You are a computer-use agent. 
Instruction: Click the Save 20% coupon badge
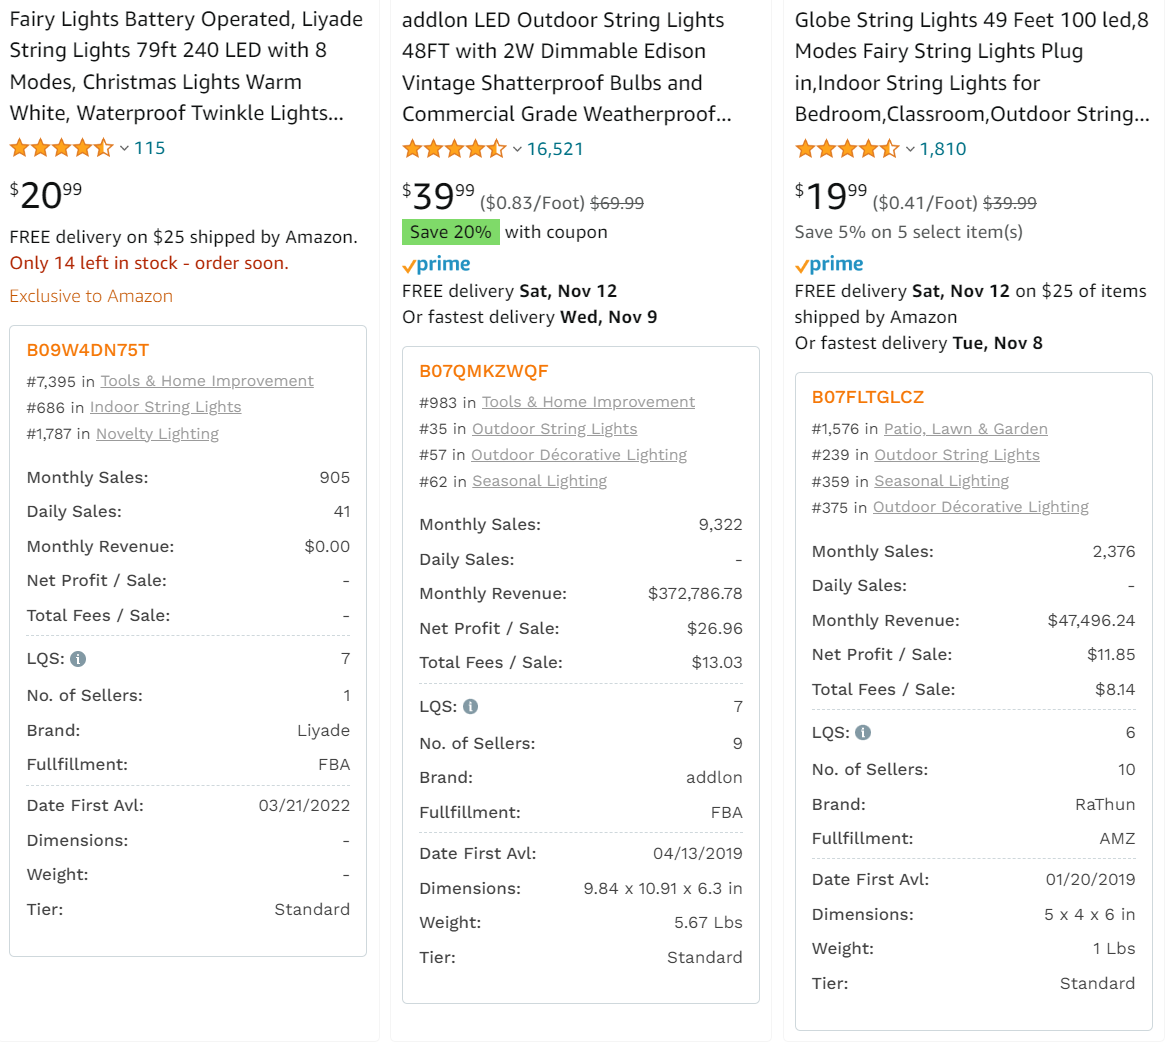(x=450, y=233)
